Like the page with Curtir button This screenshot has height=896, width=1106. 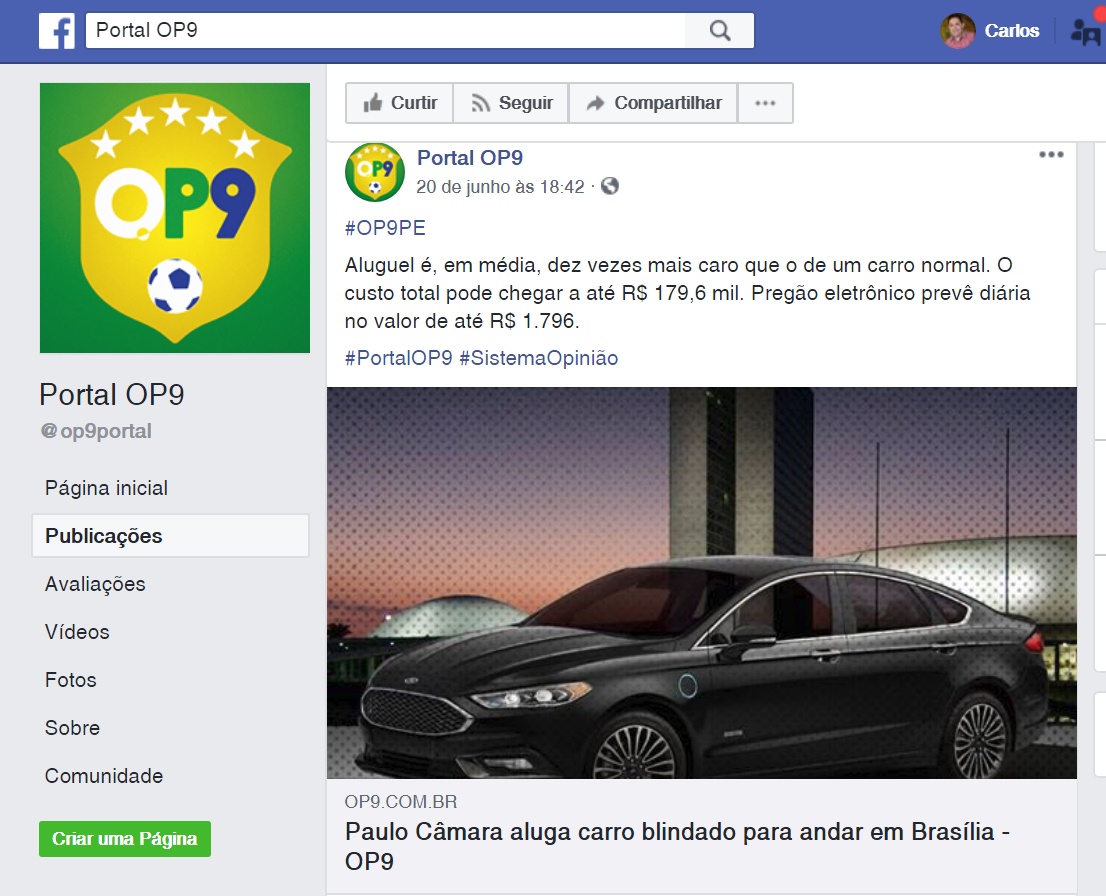point(400,103)
